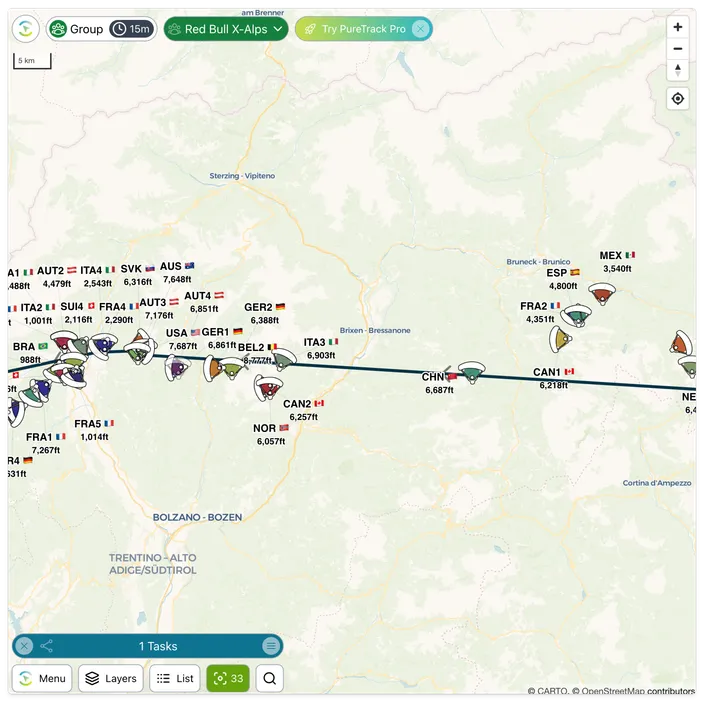Open the OpenStreetMap contributors link

click(638, 691)
